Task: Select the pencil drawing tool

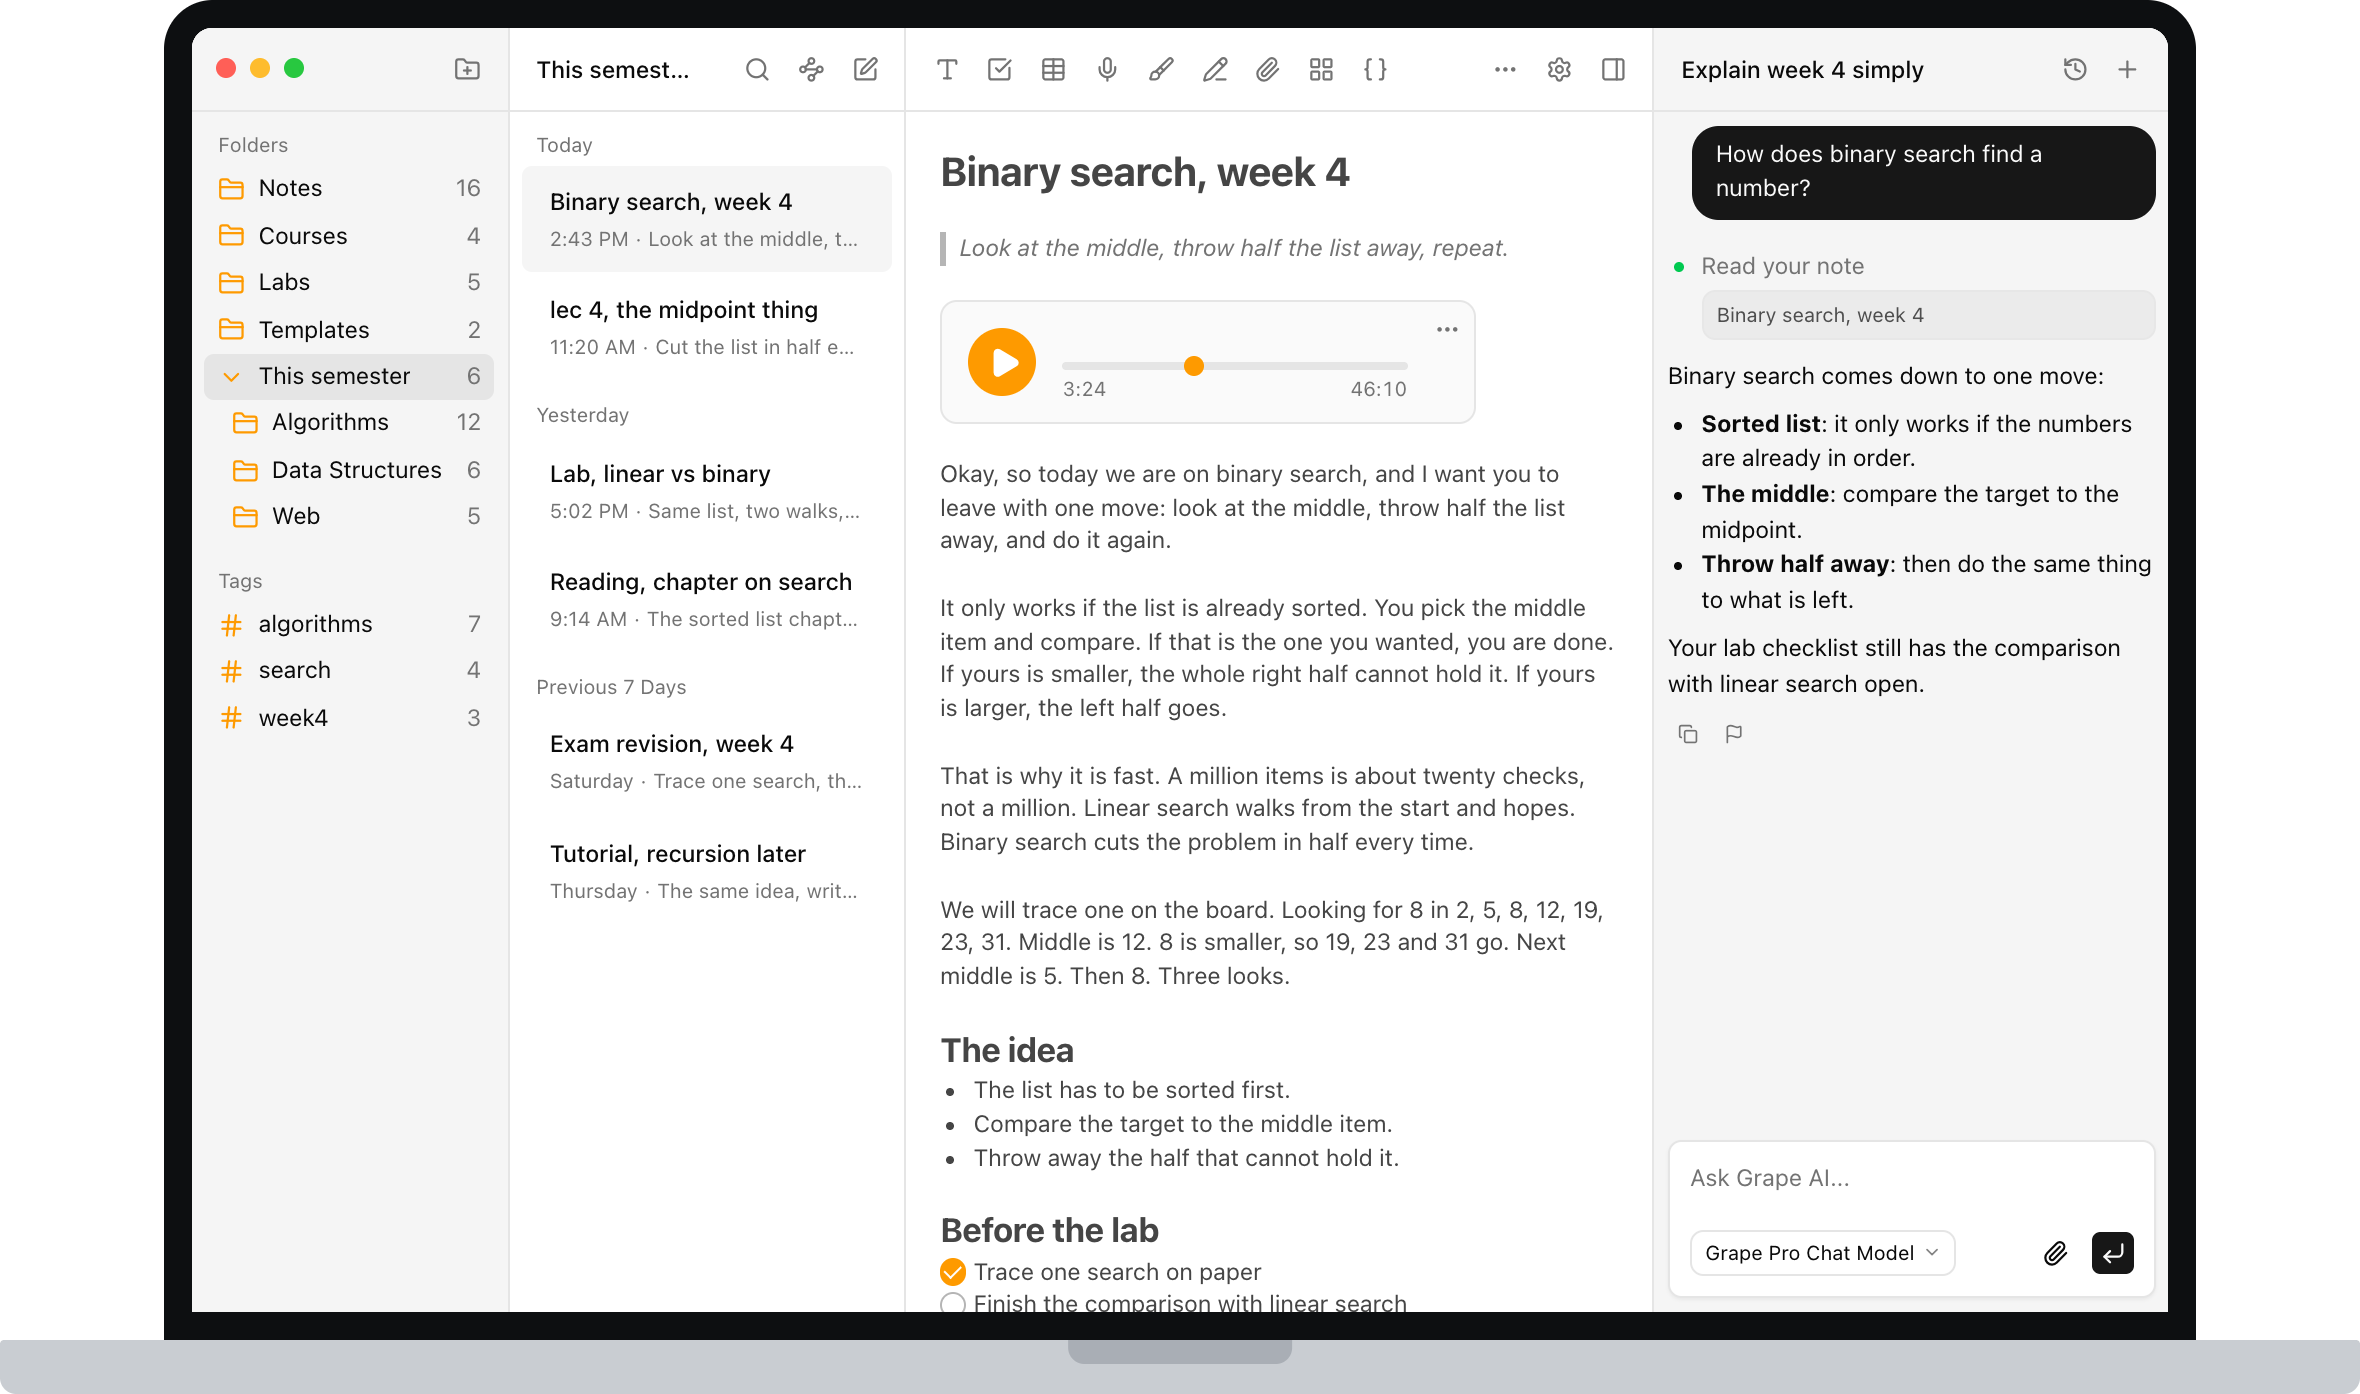Action: 1215,69
